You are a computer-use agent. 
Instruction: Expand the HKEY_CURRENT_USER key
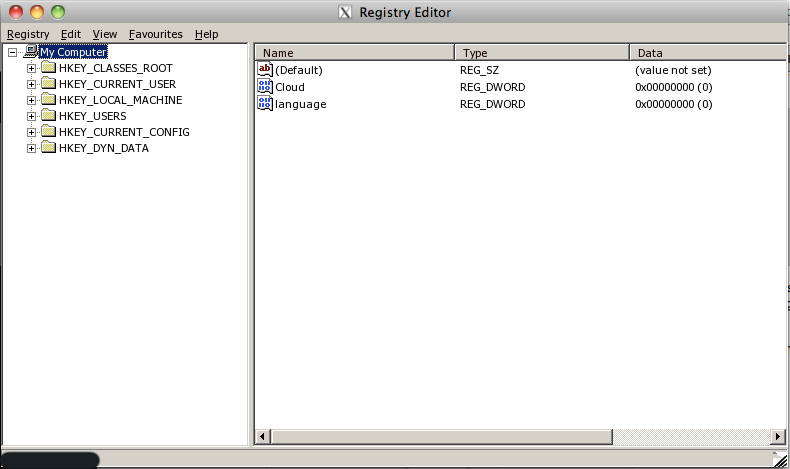click(x=31, y=84)
